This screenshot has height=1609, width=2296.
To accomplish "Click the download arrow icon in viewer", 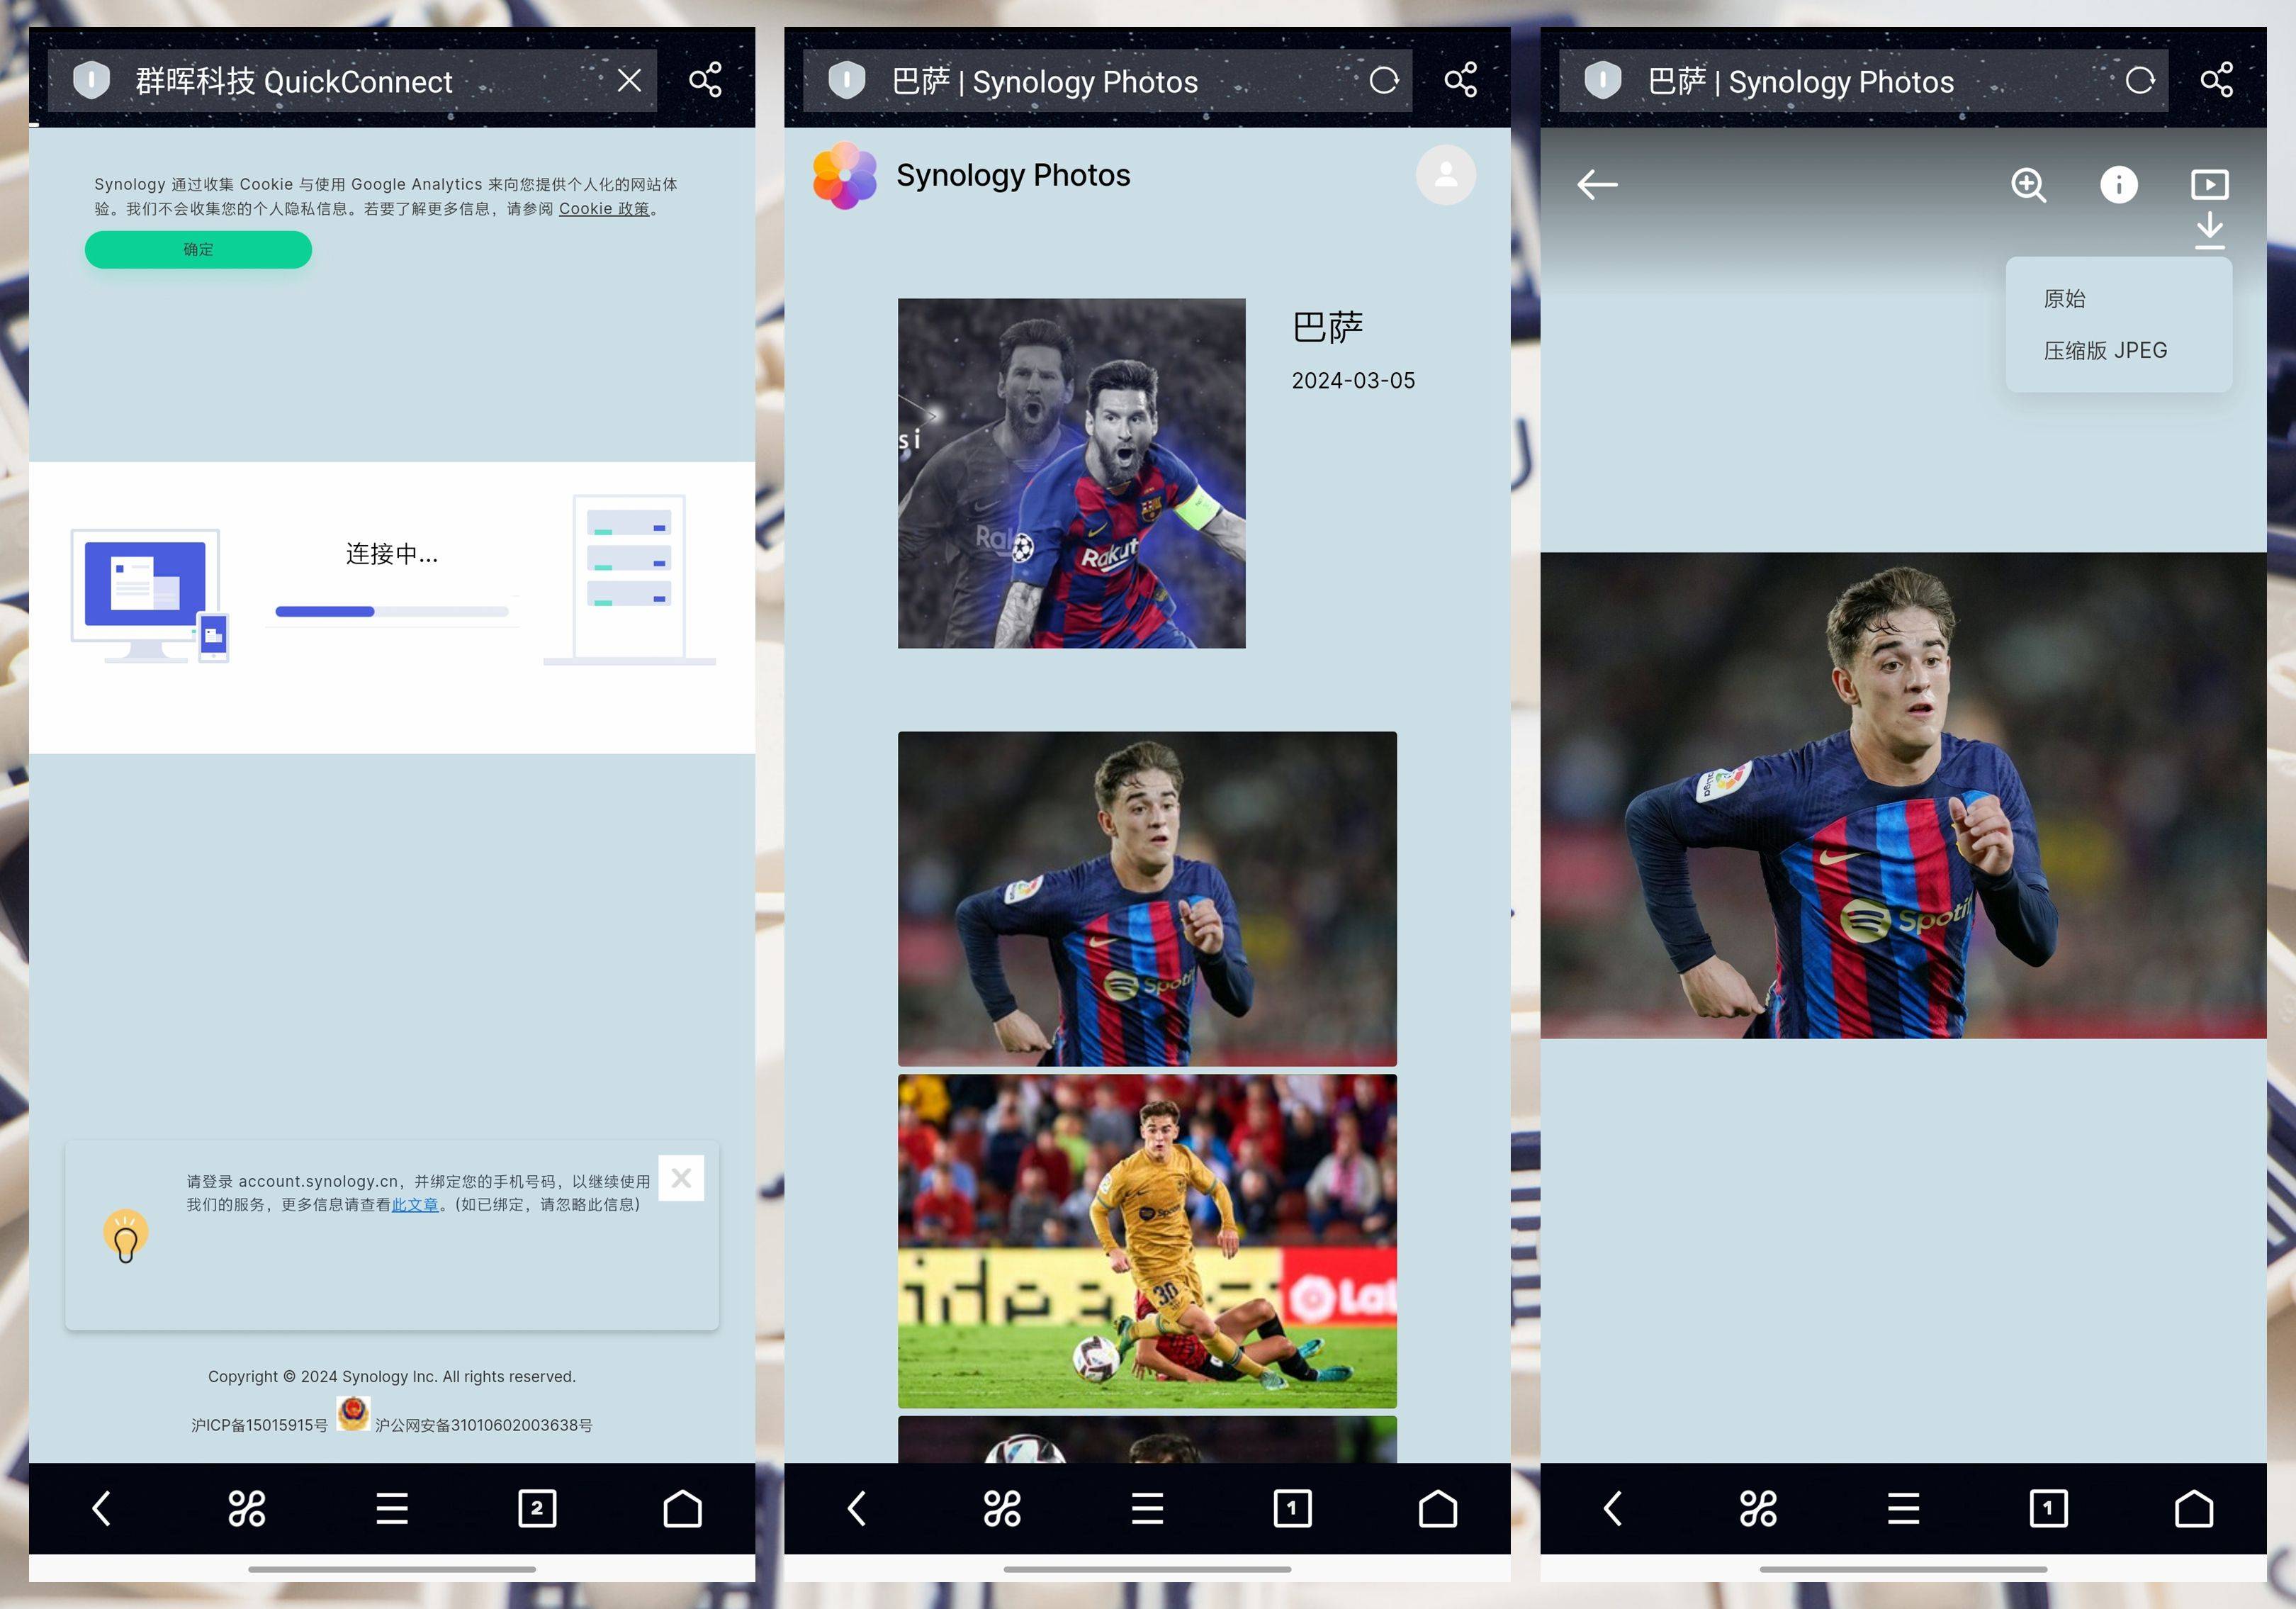I will [2210, 230].
